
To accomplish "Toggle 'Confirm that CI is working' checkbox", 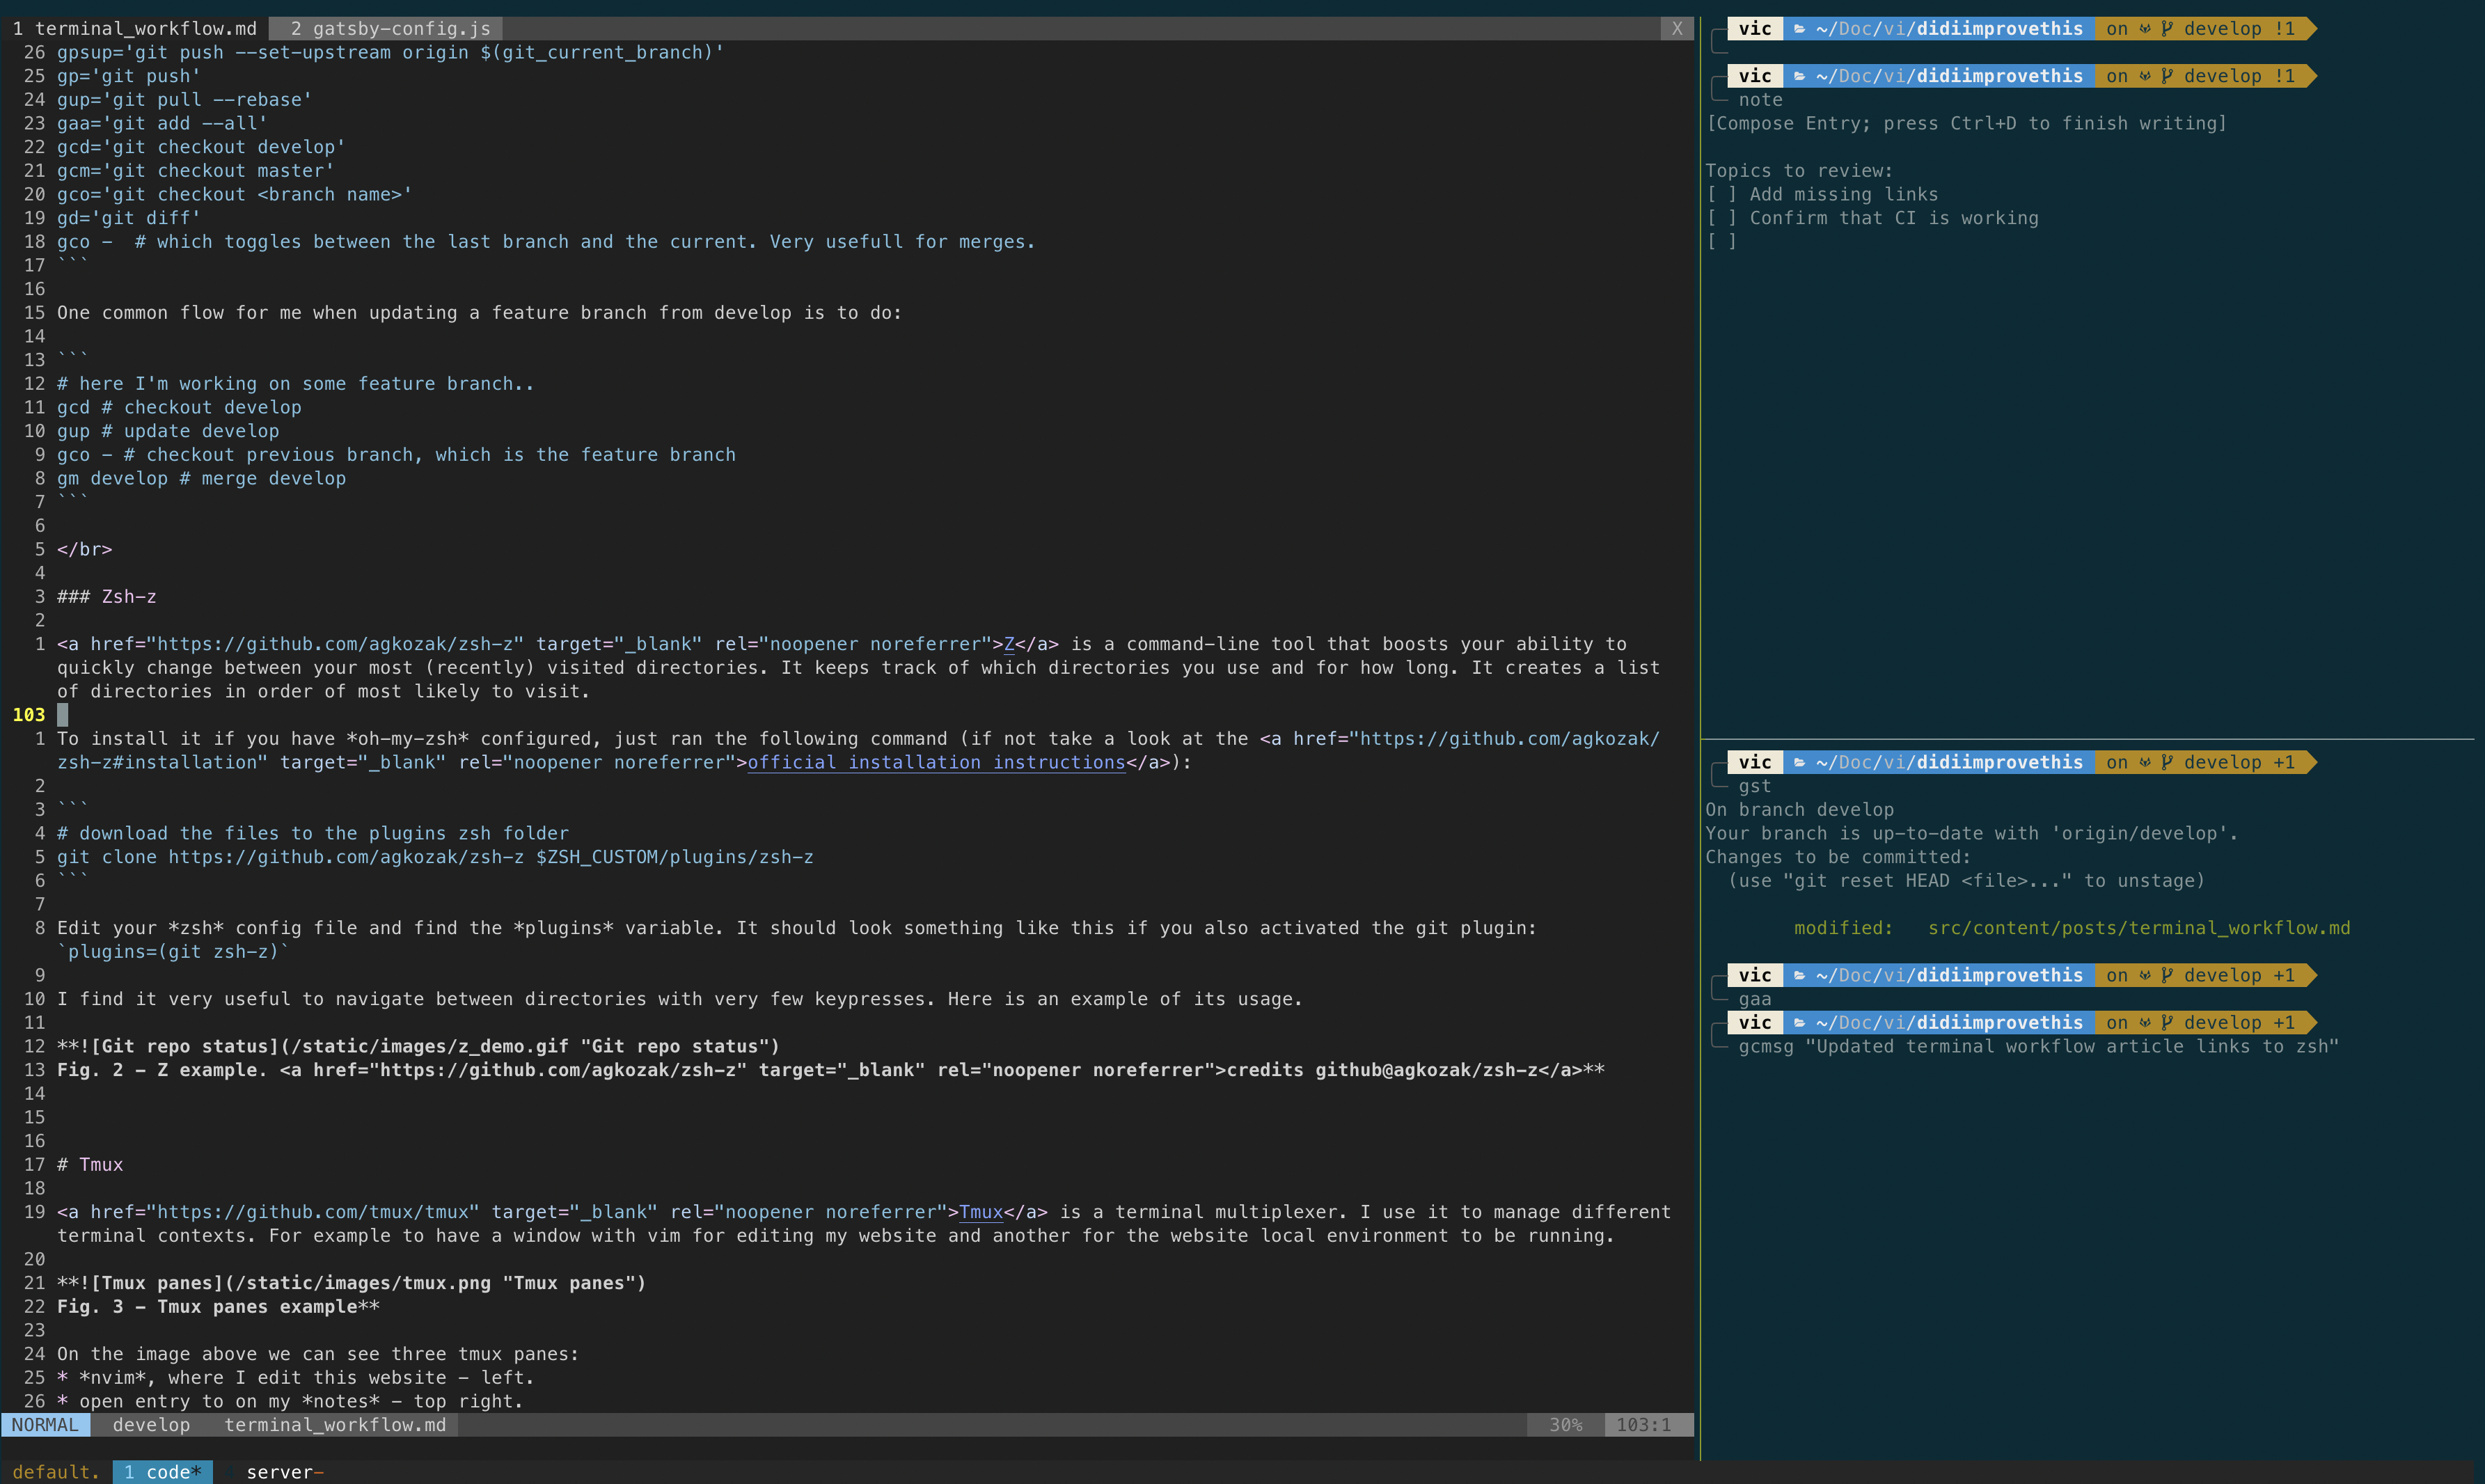I will click(1721, 218).
